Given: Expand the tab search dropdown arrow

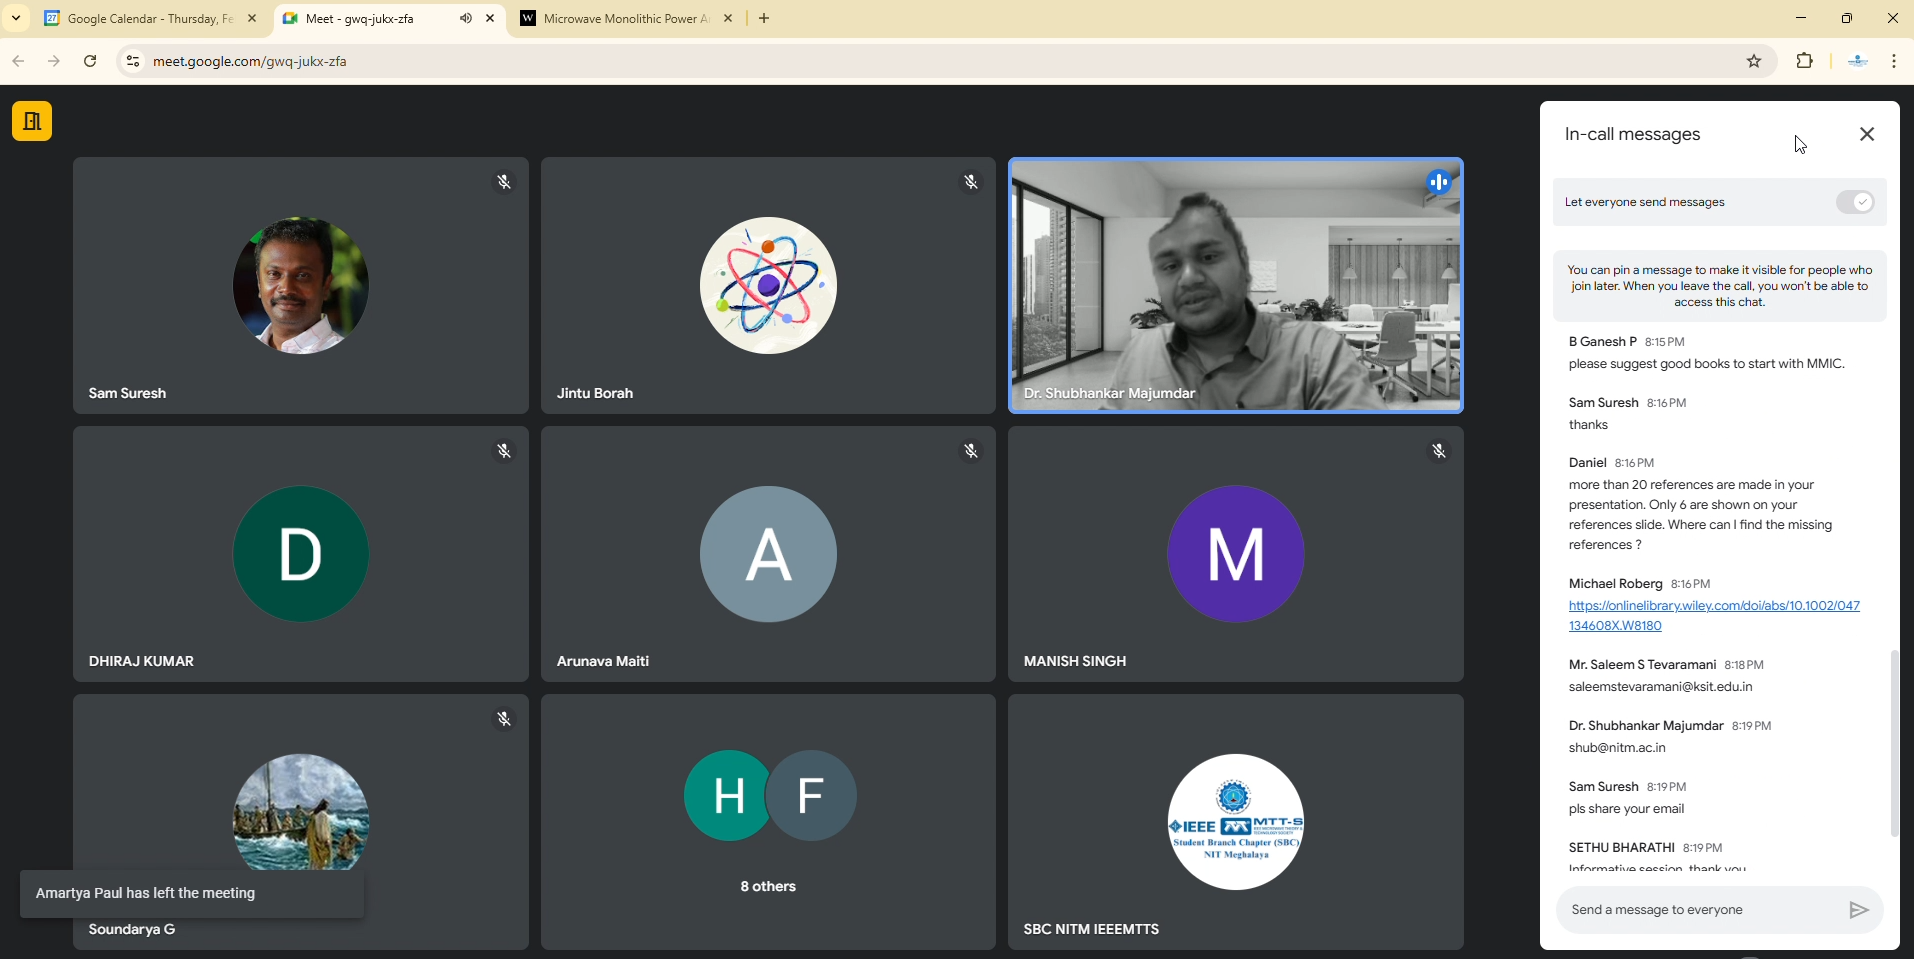Looking at the screenshot, I should pos(16,19).
